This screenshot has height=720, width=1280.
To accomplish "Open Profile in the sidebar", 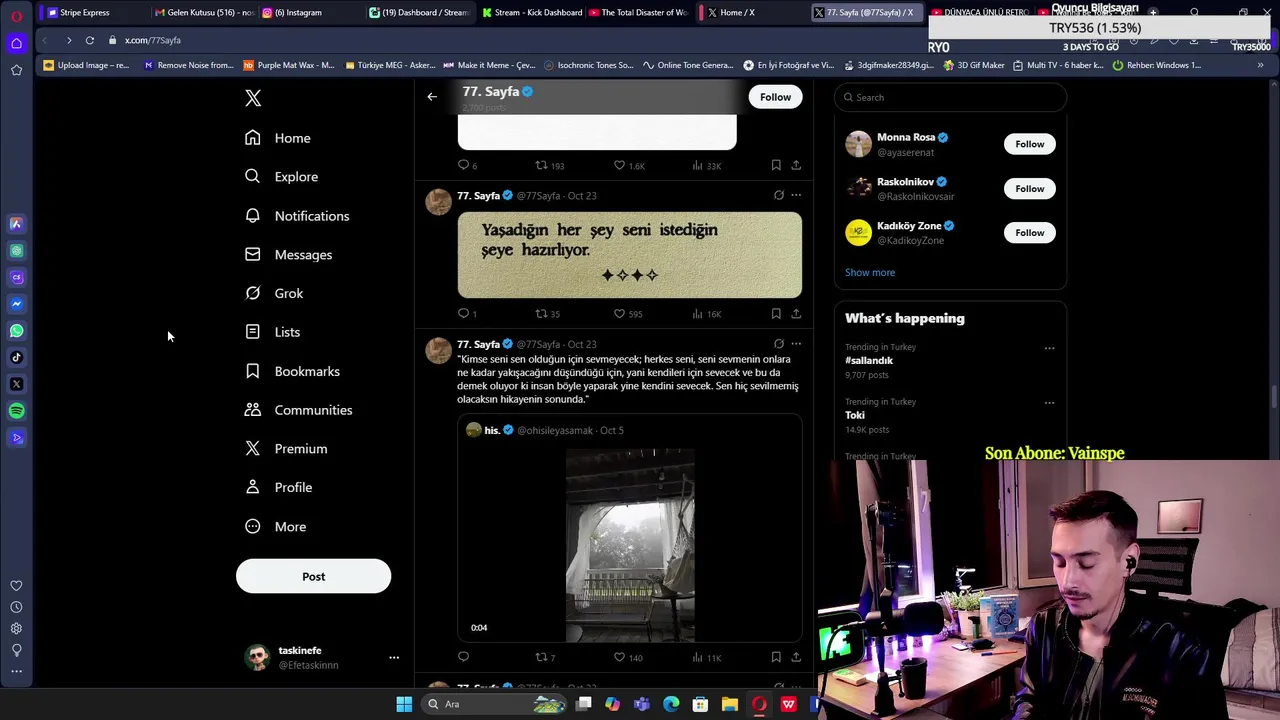I will pos(279,488).
